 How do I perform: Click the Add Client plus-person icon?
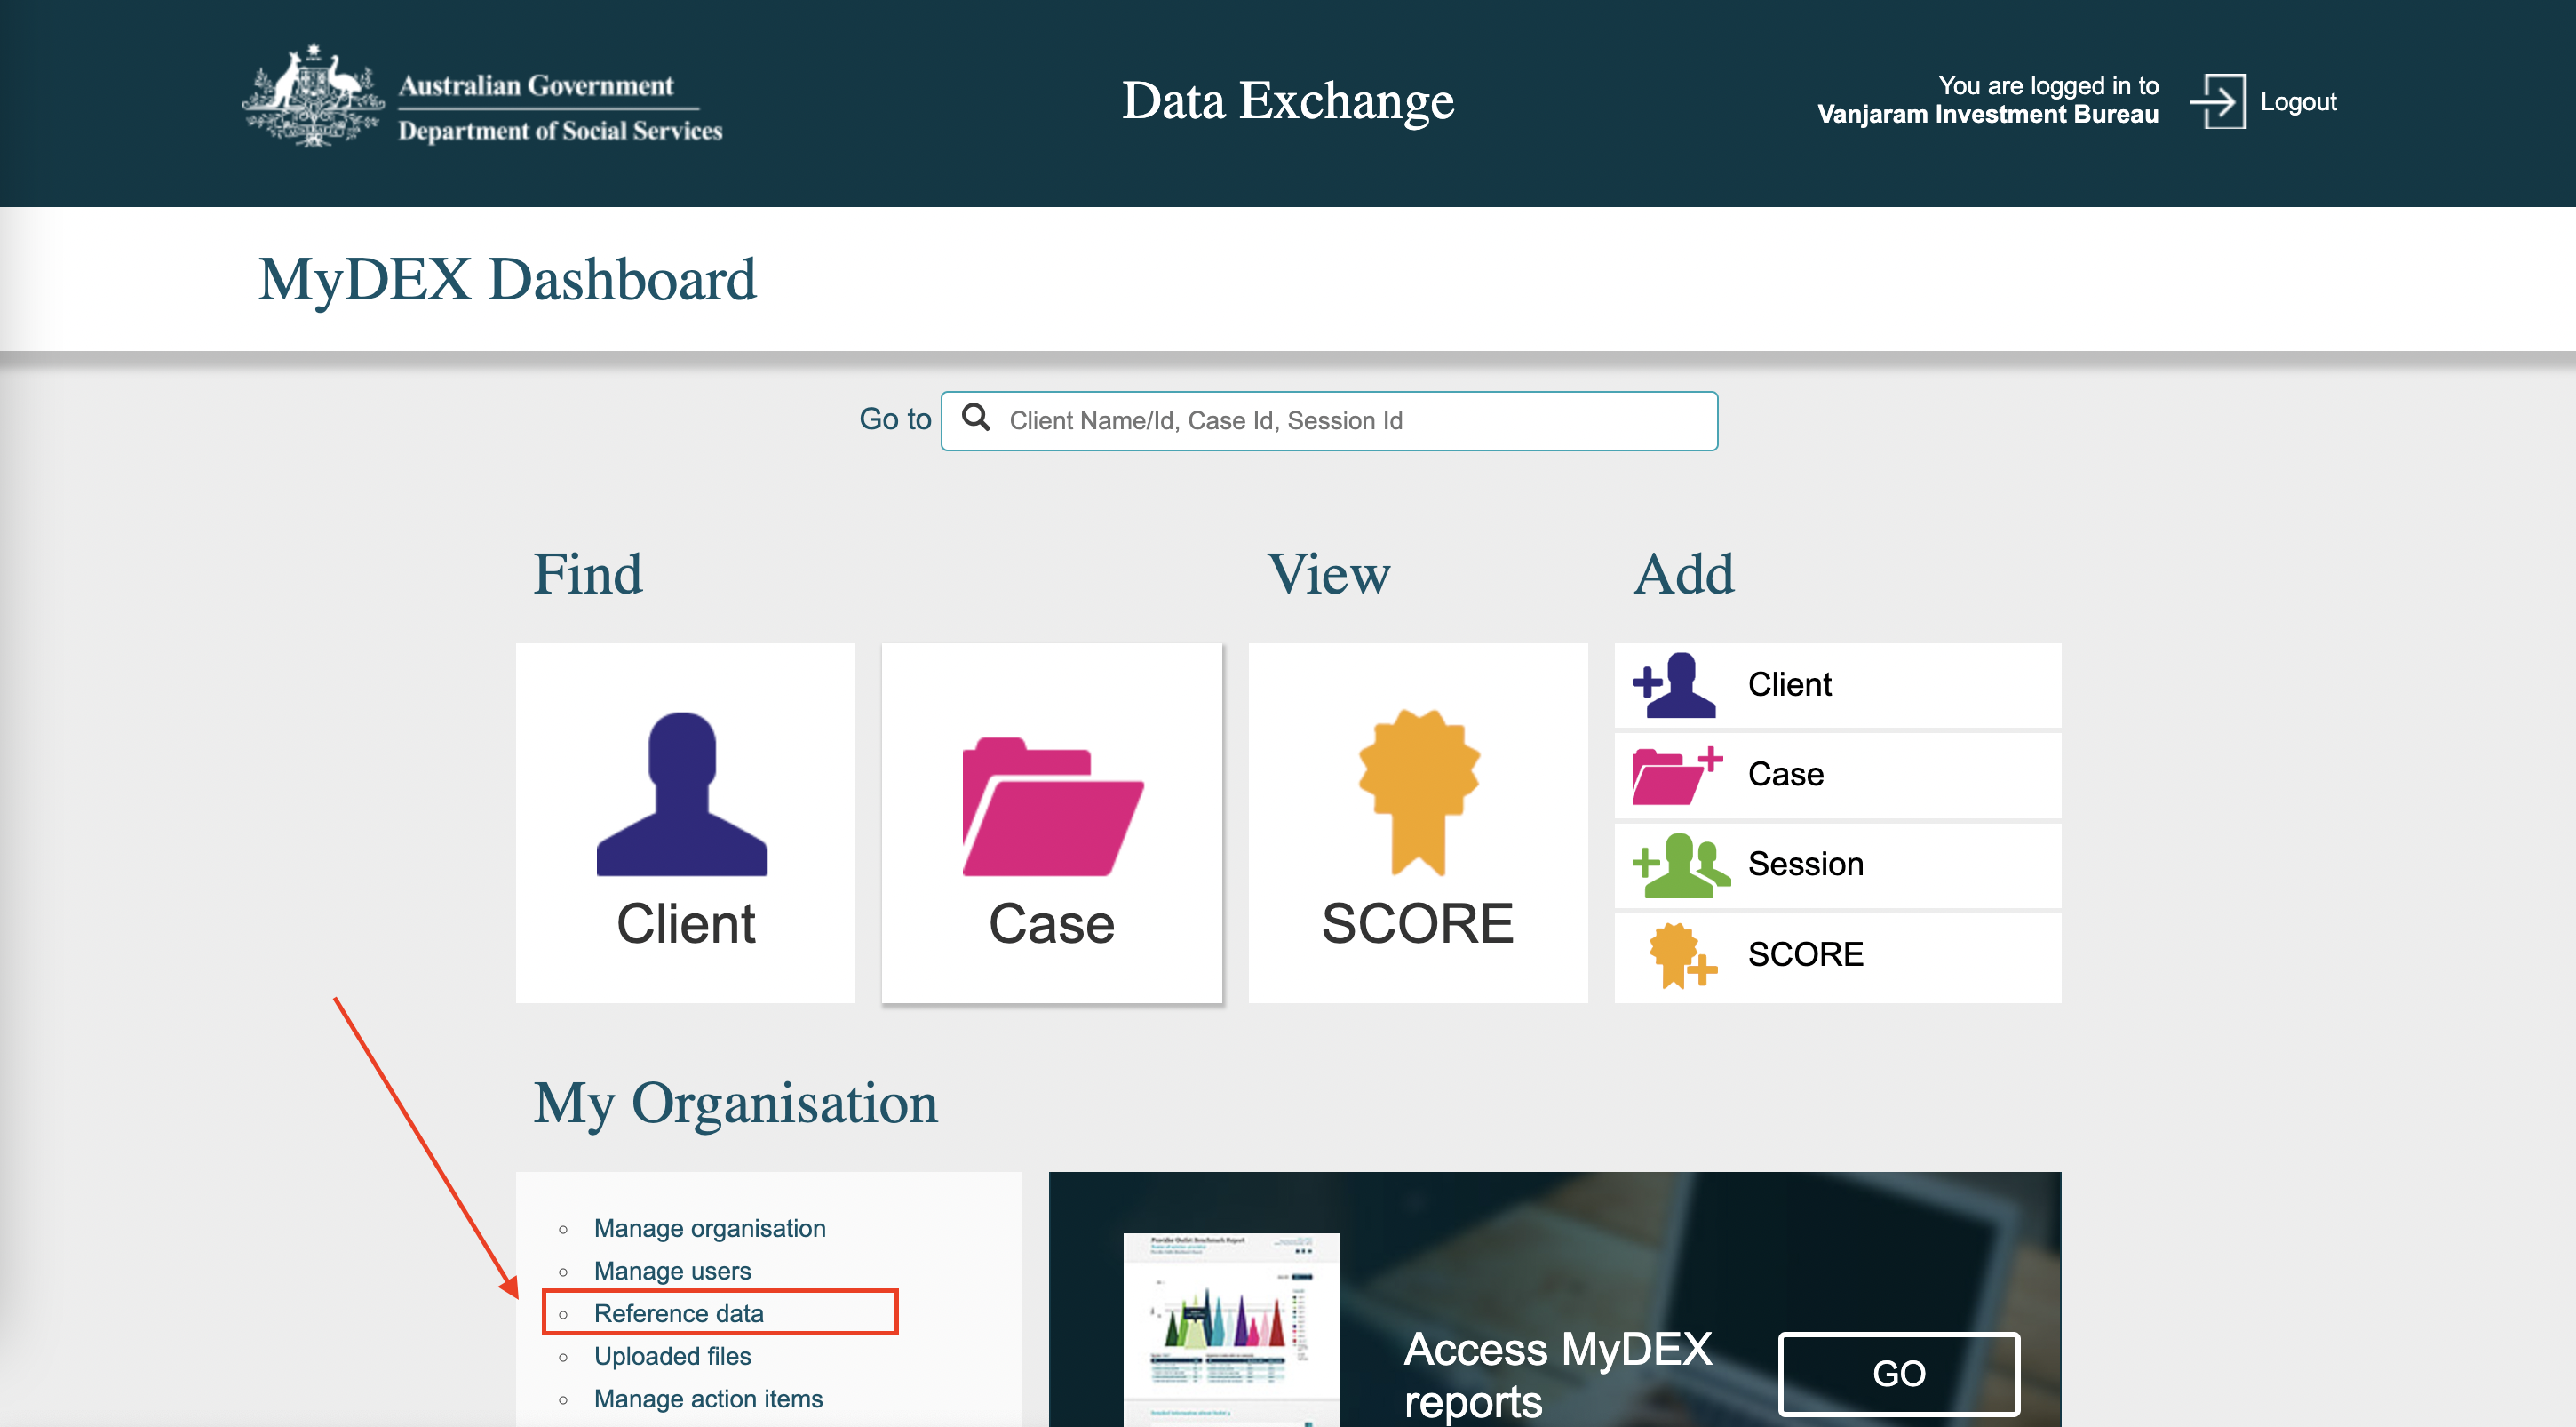tap(1675, 685)
